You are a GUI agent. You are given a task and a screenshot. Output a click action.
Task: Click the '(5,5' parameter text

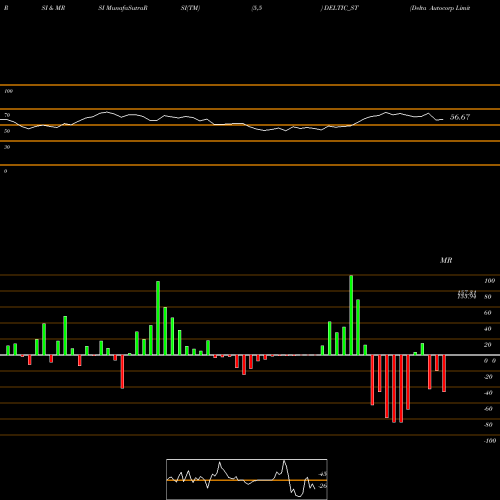click(x=257, y=8)
